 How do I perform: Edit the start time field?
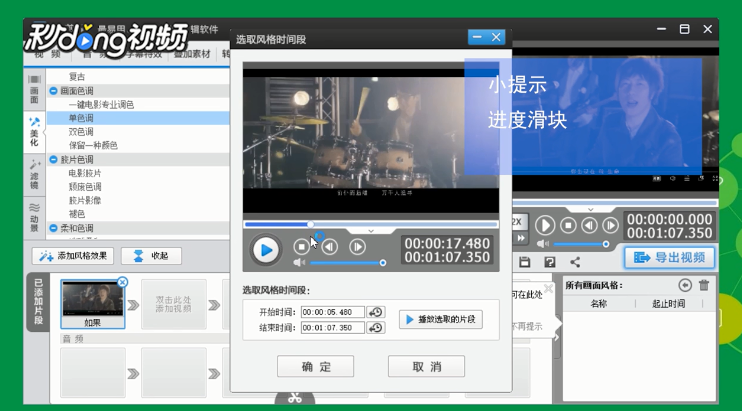[x=333, y=312]
